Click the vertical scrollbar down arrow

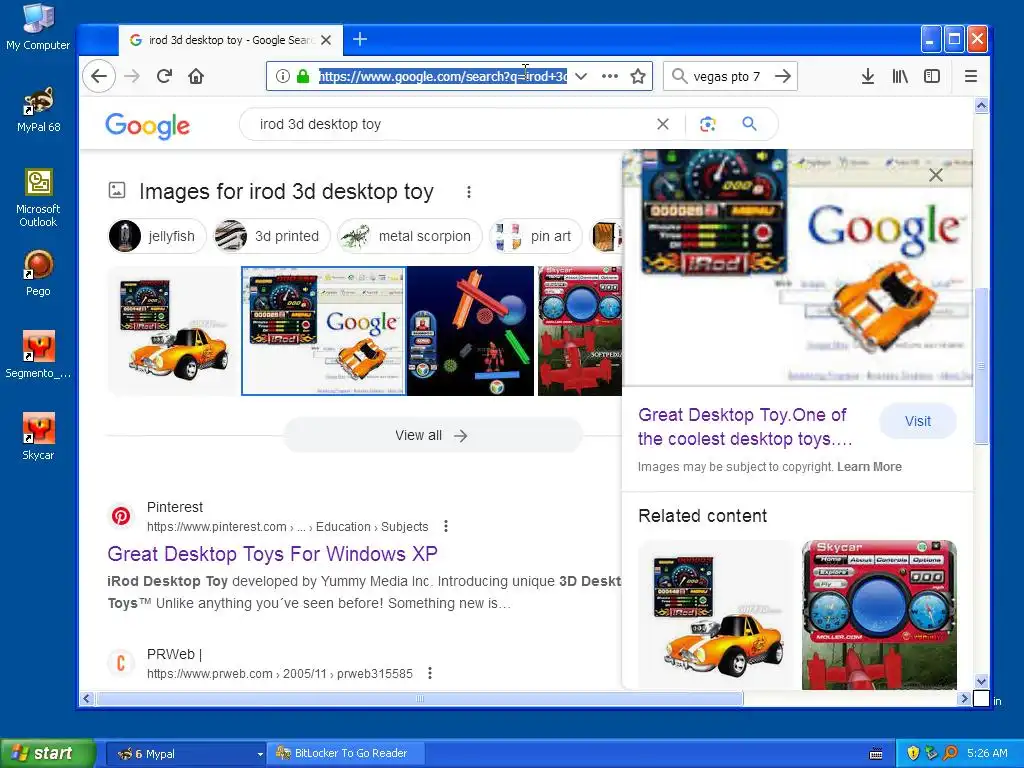coord(981,681)
